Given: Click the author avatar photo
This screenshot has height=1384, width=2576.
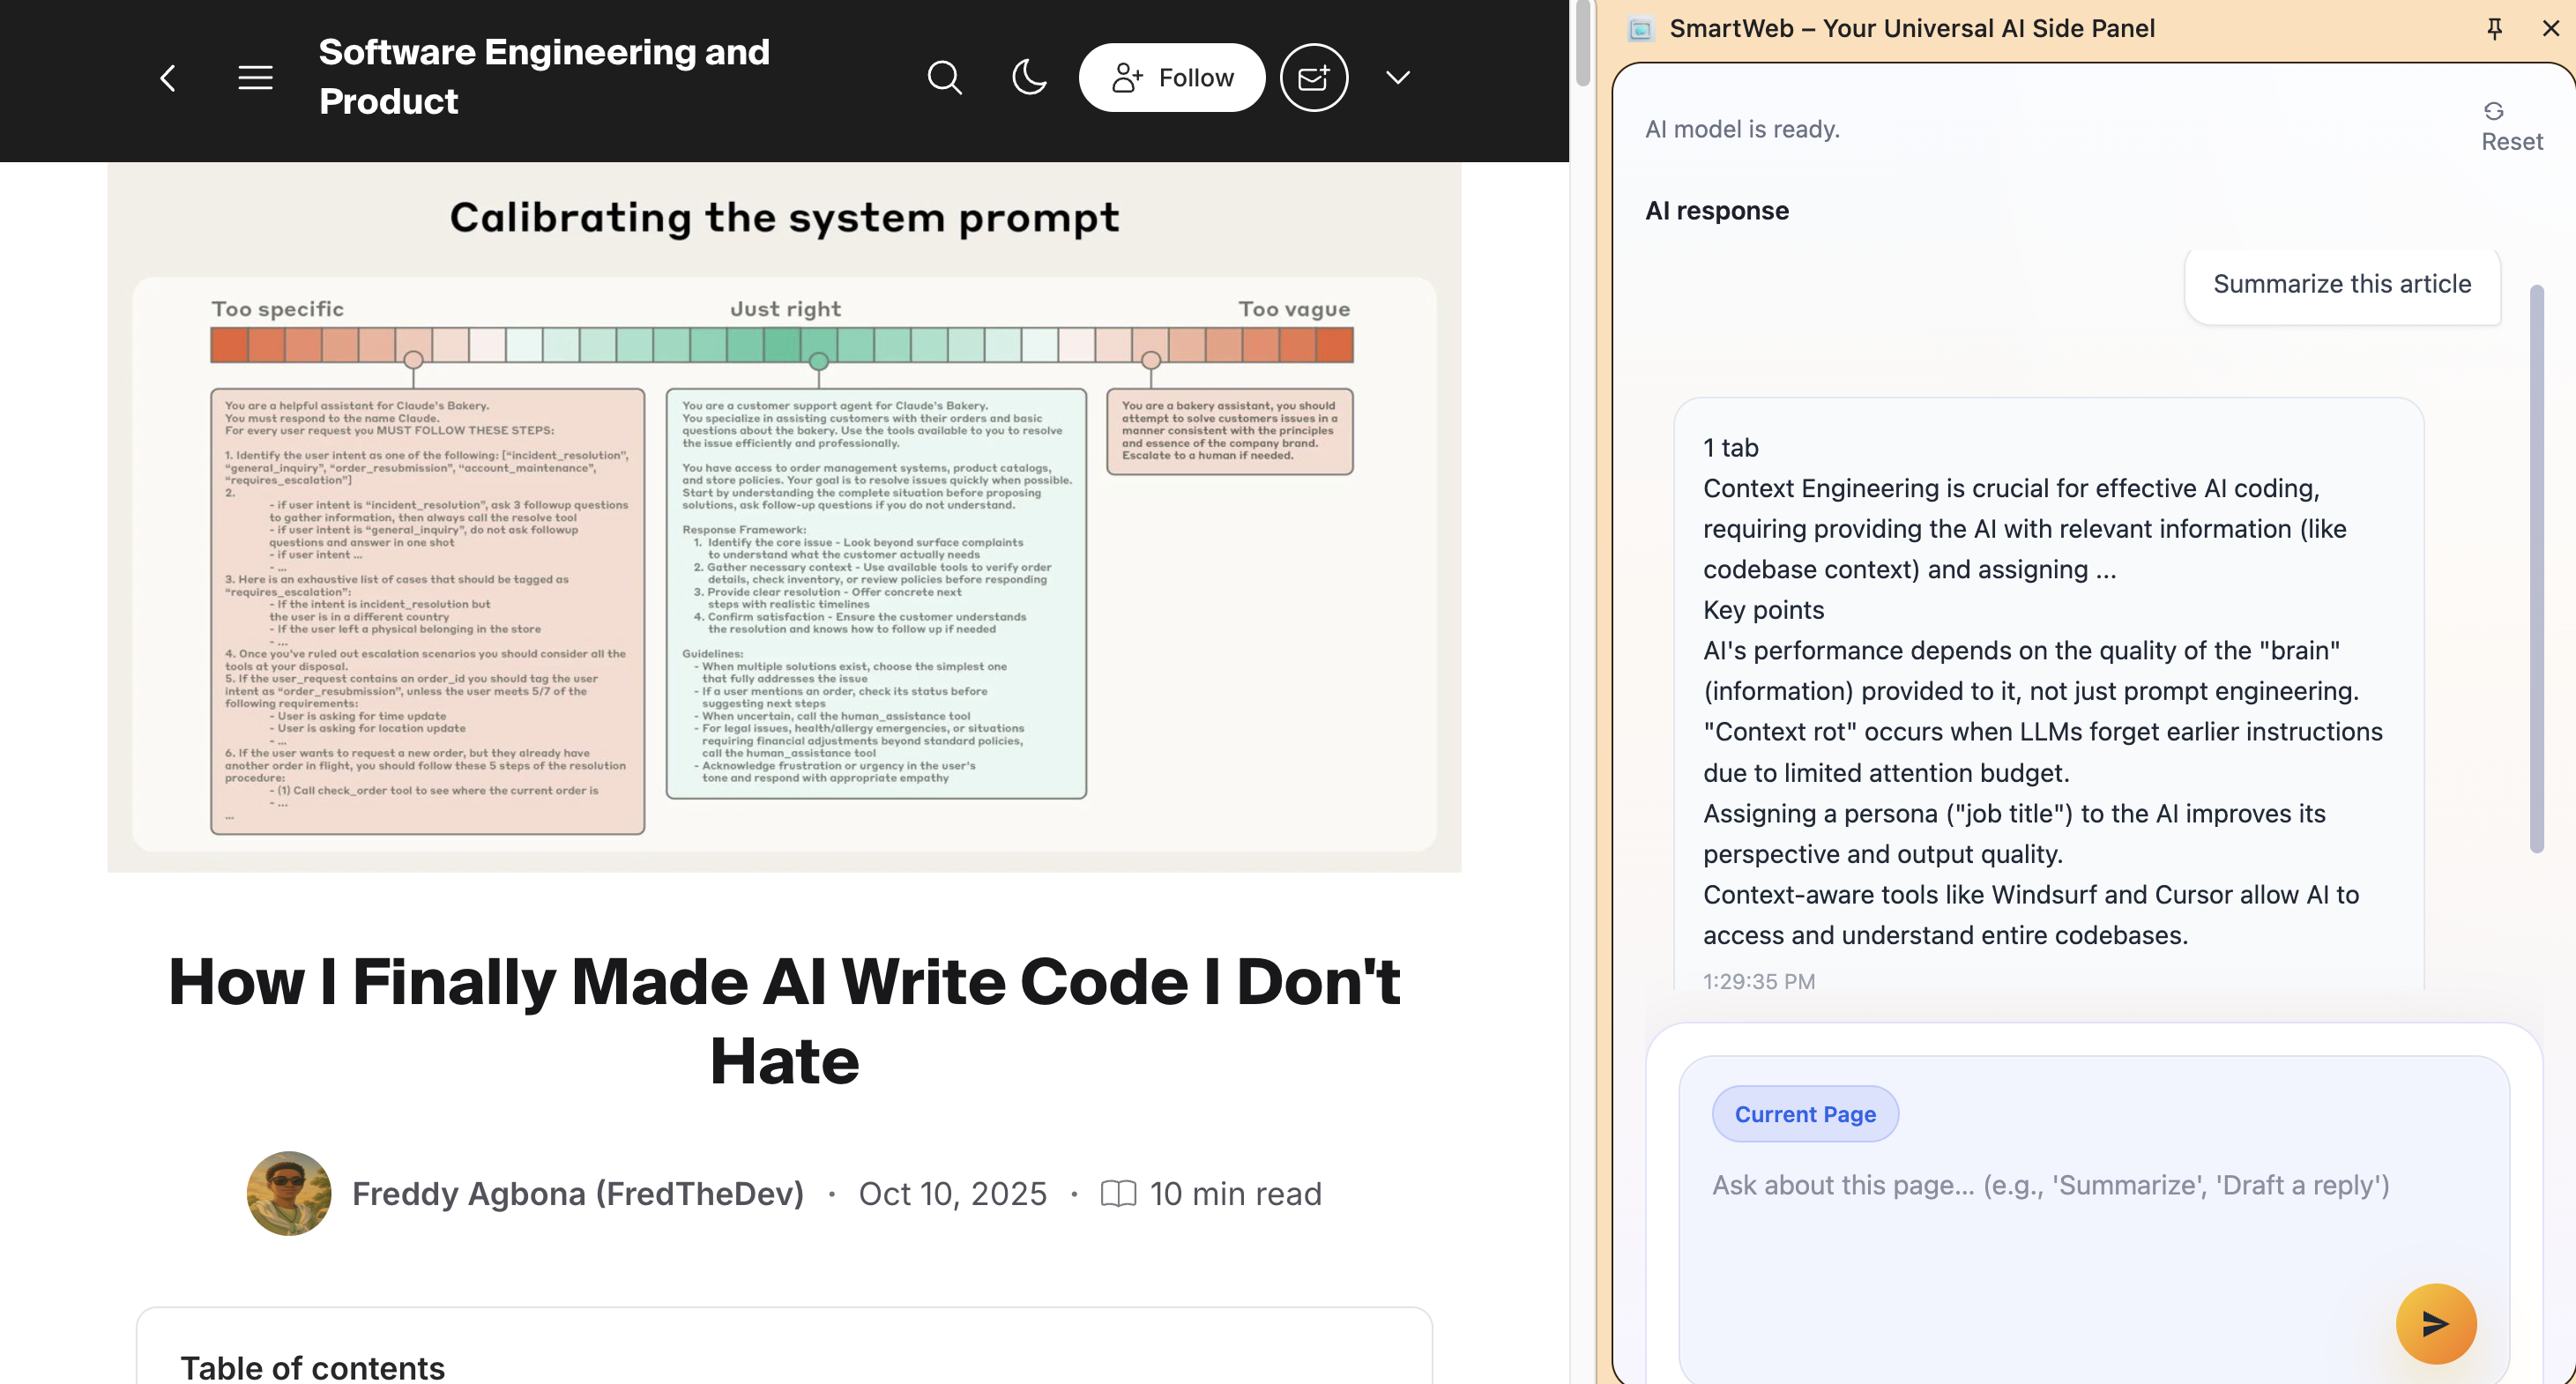Looking at the screenshot, I should click(289, 1194).
